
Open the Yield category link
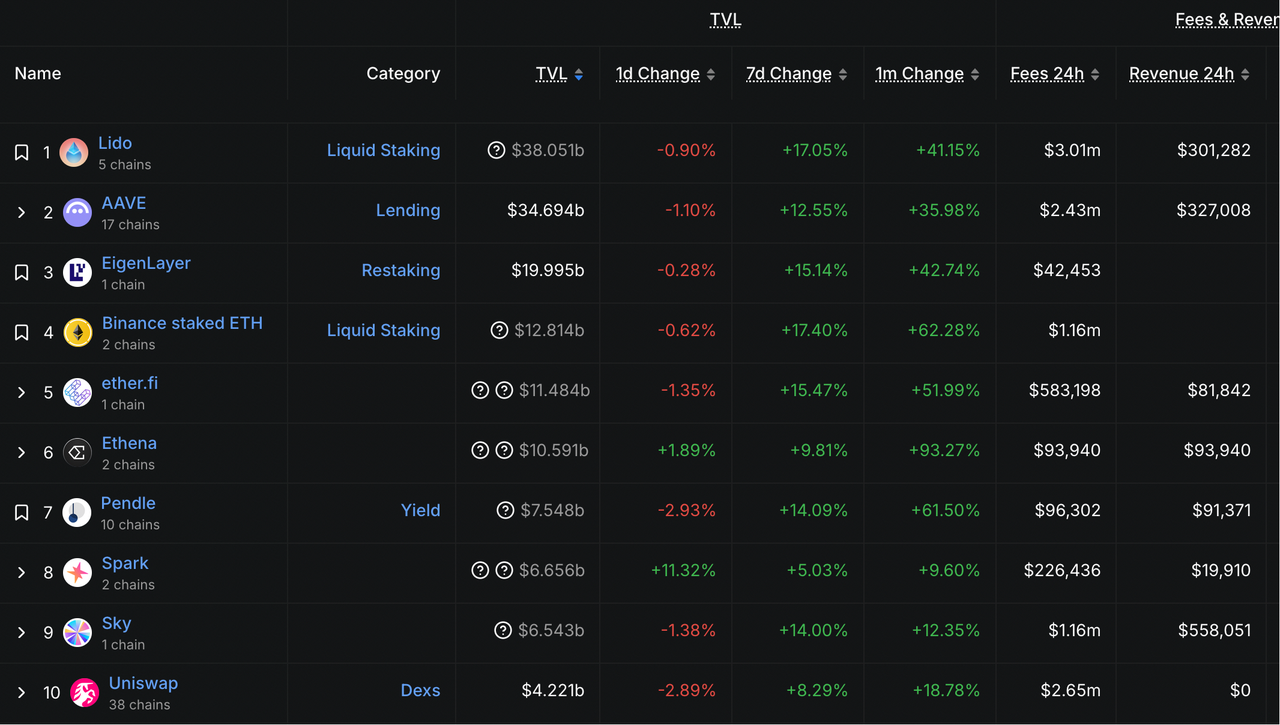(421, 510)
